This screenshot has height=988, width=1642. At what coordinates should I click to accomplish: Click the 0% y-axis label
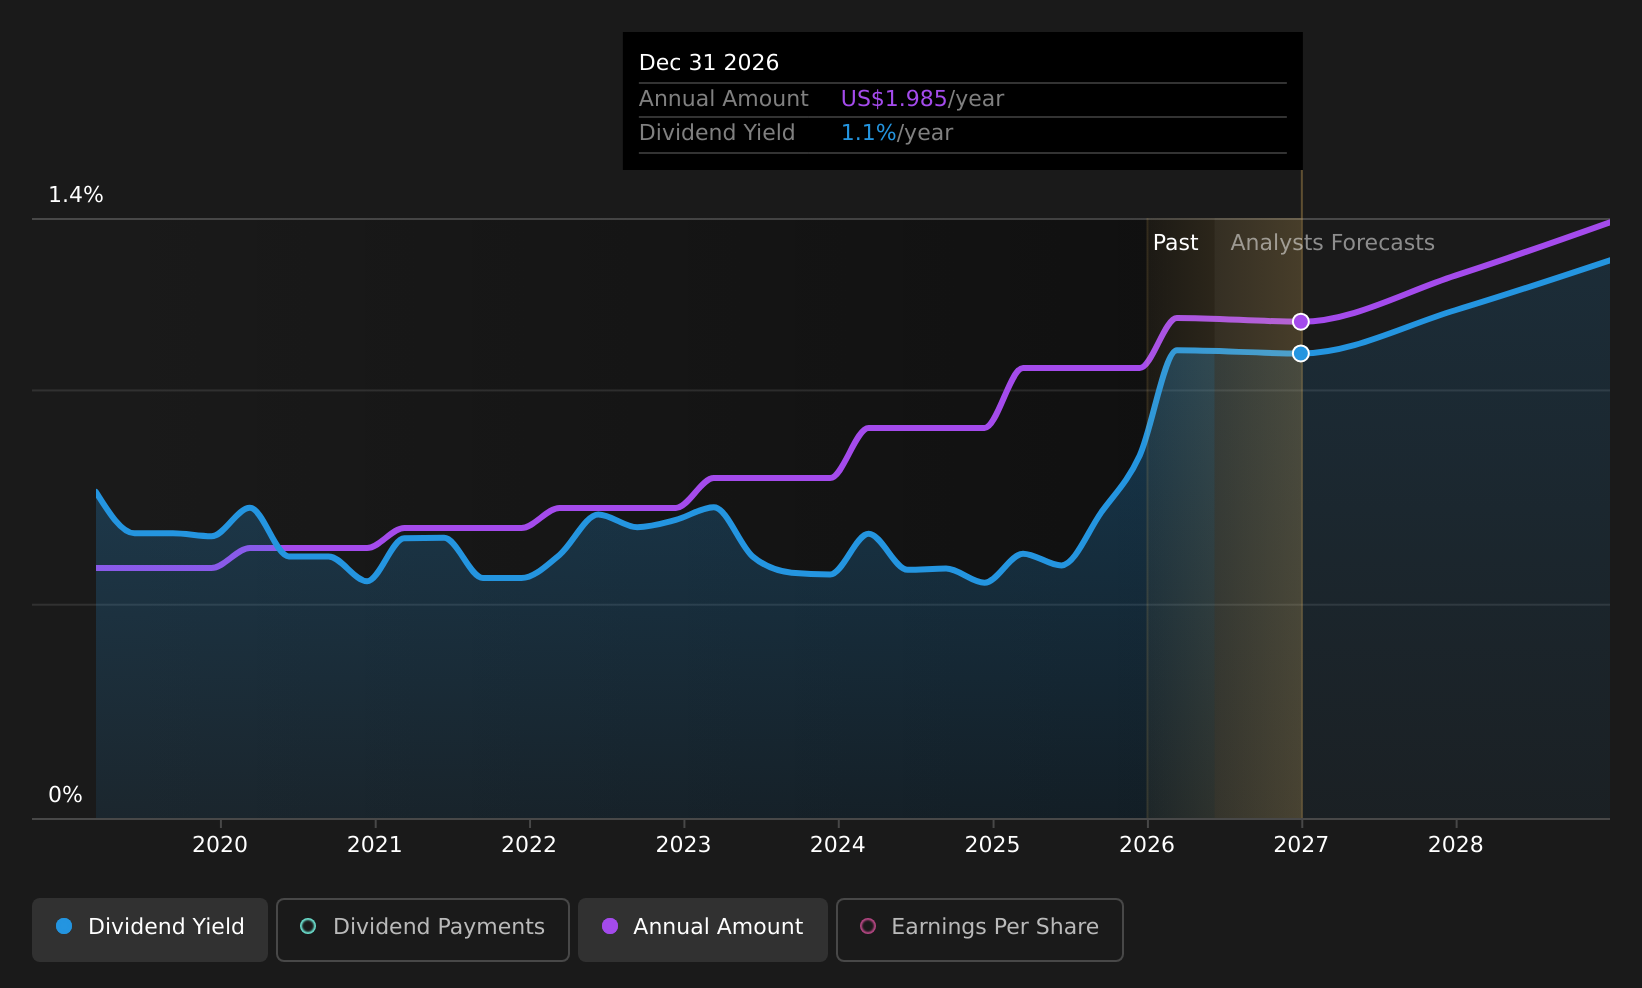click(66, 795)
